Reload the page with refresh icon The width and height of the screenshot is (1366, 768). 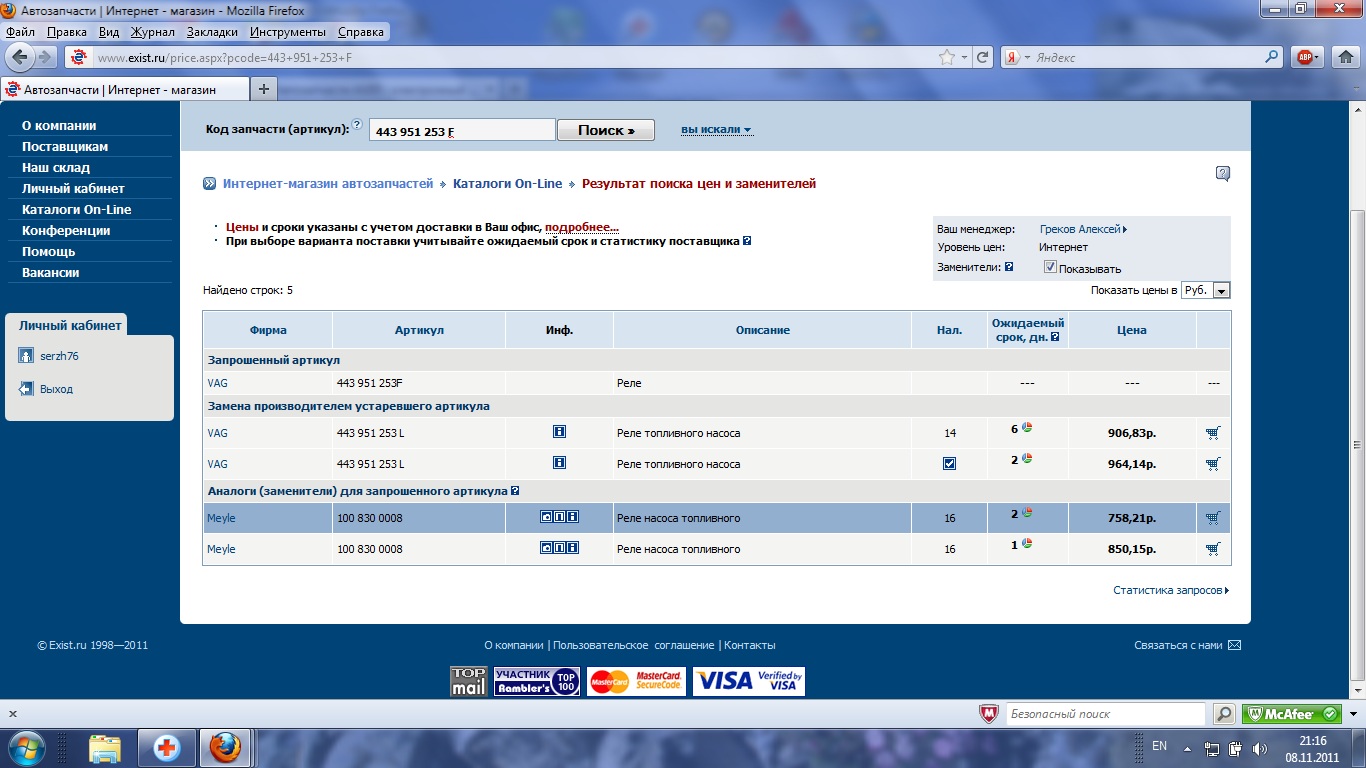click(x=982, y=58)
